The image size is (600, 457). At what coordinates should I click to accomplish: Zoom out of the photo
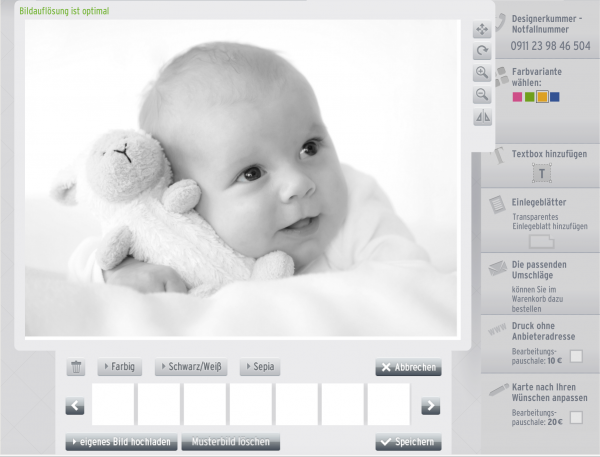point(482,94)
